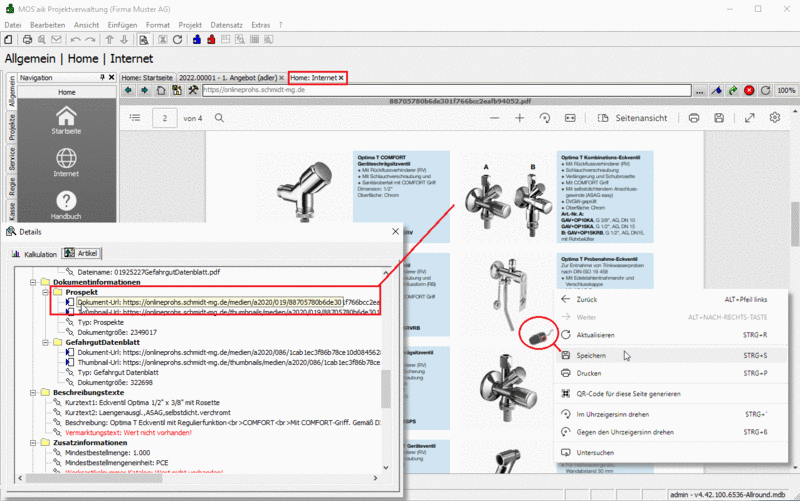Click the redo arrow in main toolbar
Viewport: 800px width, 501px height.
[90, 39]
